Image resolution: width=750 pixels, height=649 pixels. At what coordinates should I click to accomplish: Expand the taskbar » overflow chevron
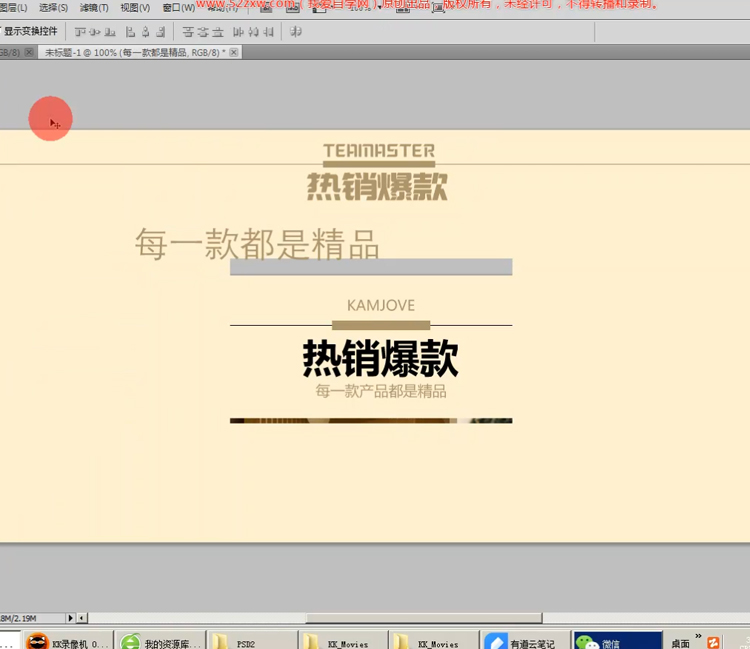pyautogui.click(x=698, y=636)
